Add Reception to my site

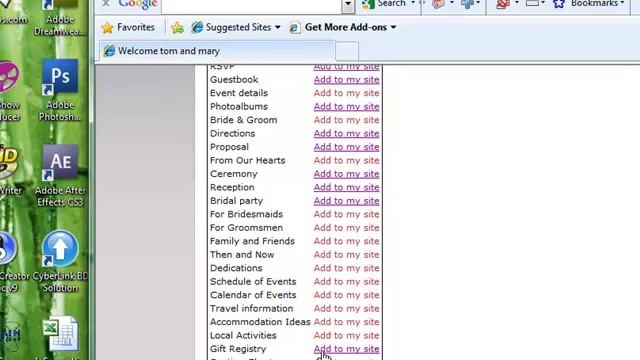click(347, 187)
